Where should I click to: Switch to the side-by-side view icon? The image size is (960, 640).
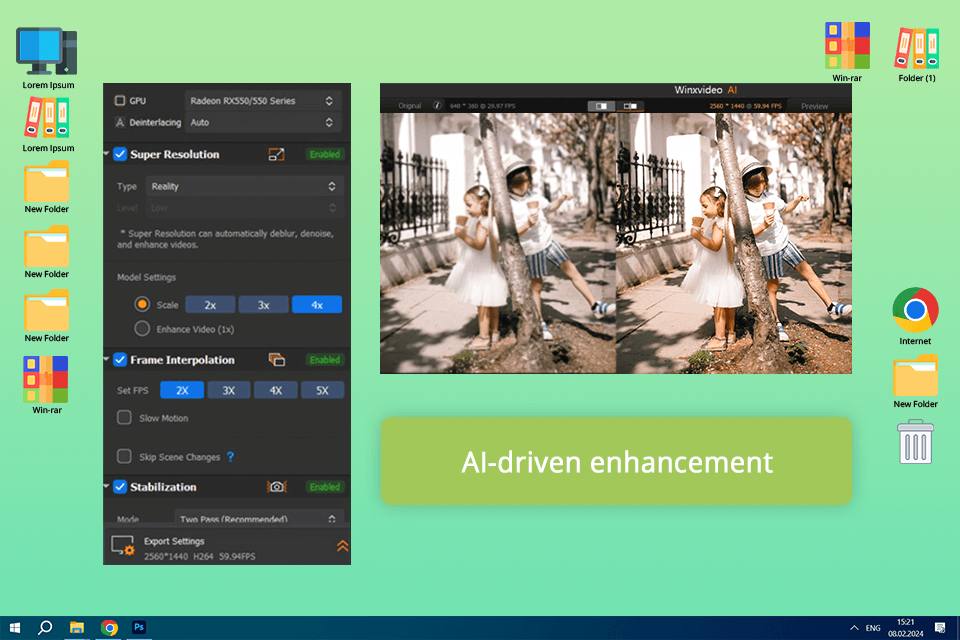click(x=630, y=106)
